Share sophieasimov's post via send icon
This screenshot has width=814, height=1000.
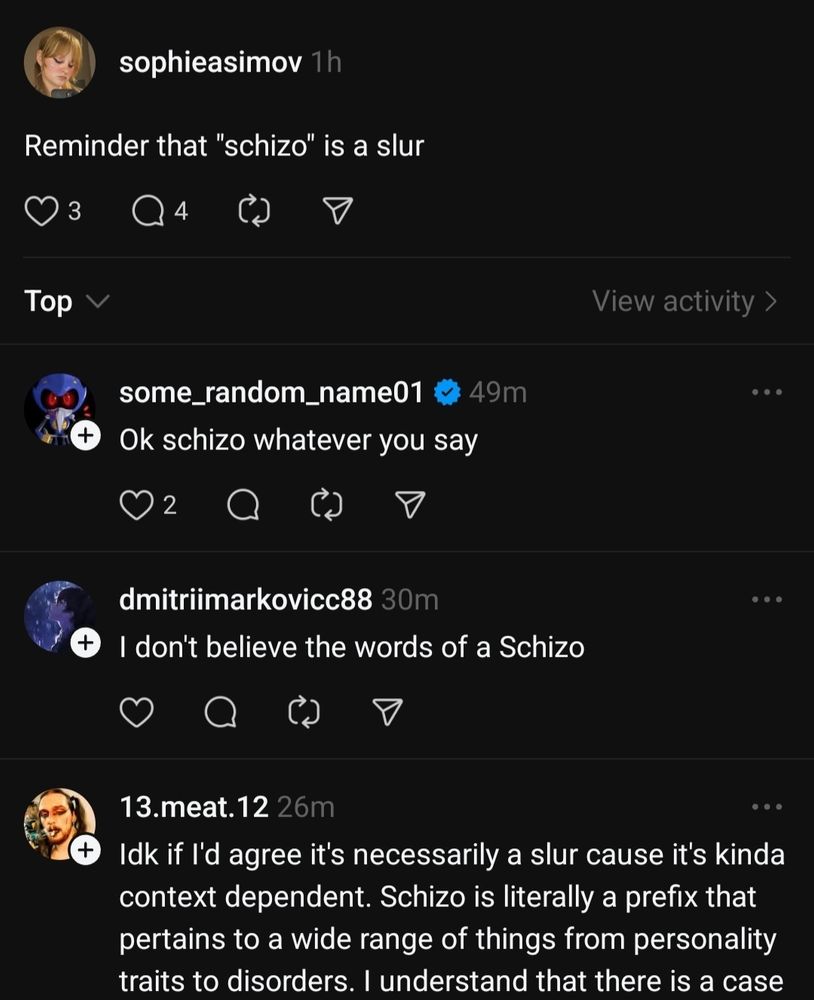(x=338, y=211)
